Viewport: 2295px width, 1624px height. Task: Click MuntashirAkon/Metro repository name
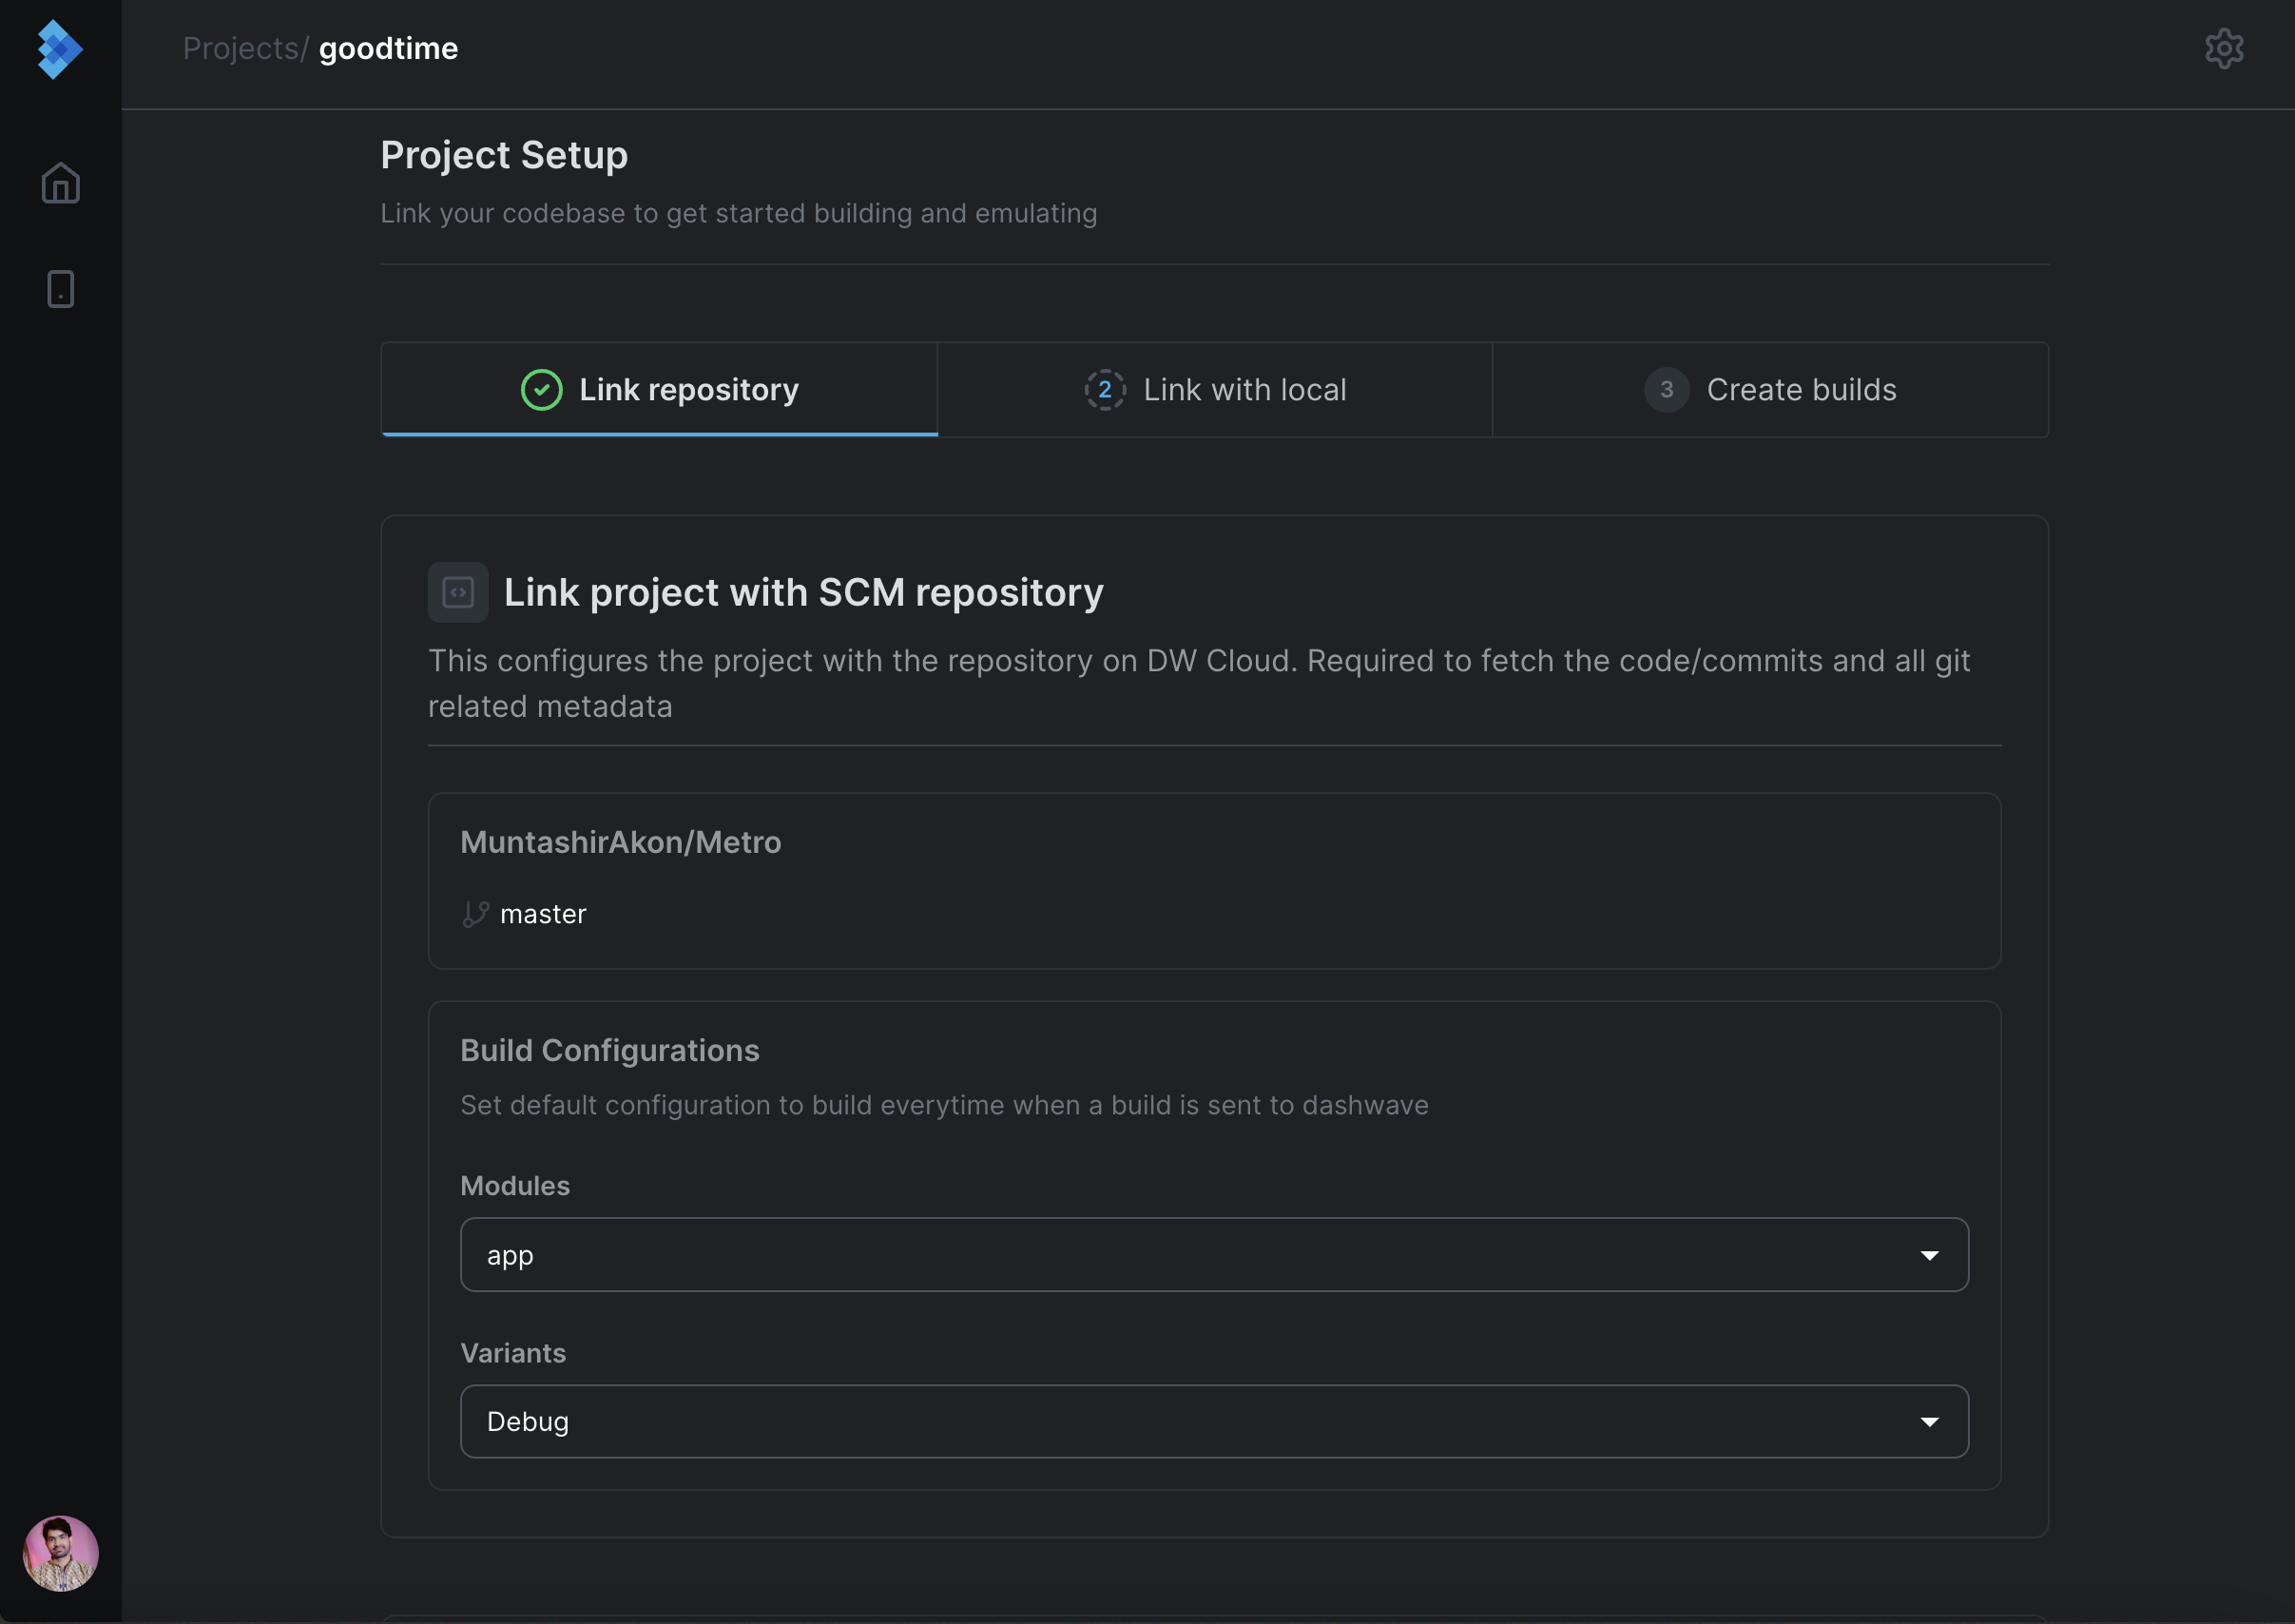click(620, 842)
